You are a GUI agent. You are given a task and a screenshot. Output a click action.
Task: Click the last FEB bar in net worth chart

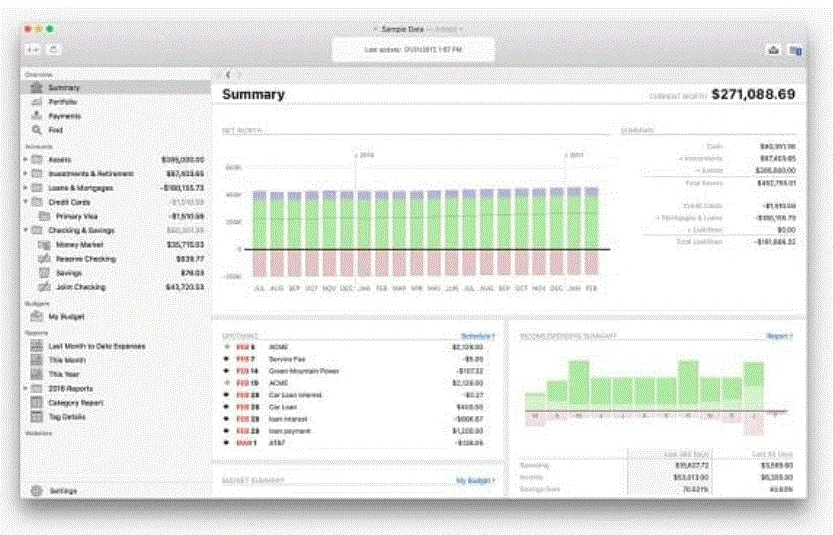[x=591, y=232]
